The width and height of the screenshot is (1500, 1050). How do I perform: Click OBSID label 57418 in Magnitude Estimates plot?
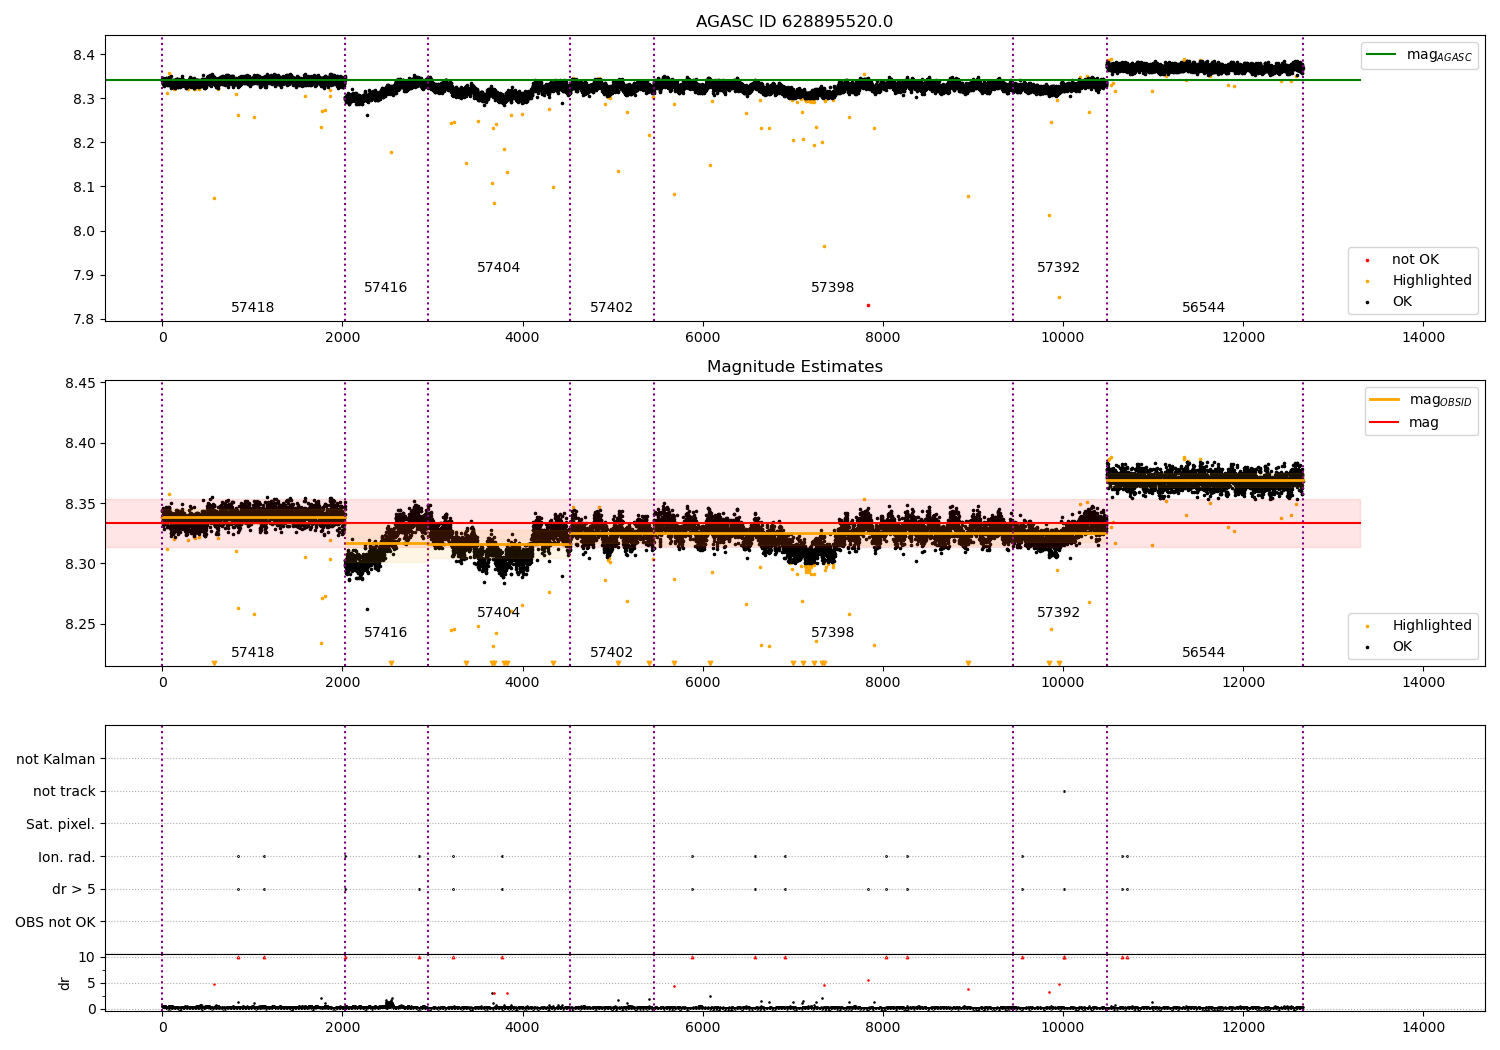coord(252,653)
